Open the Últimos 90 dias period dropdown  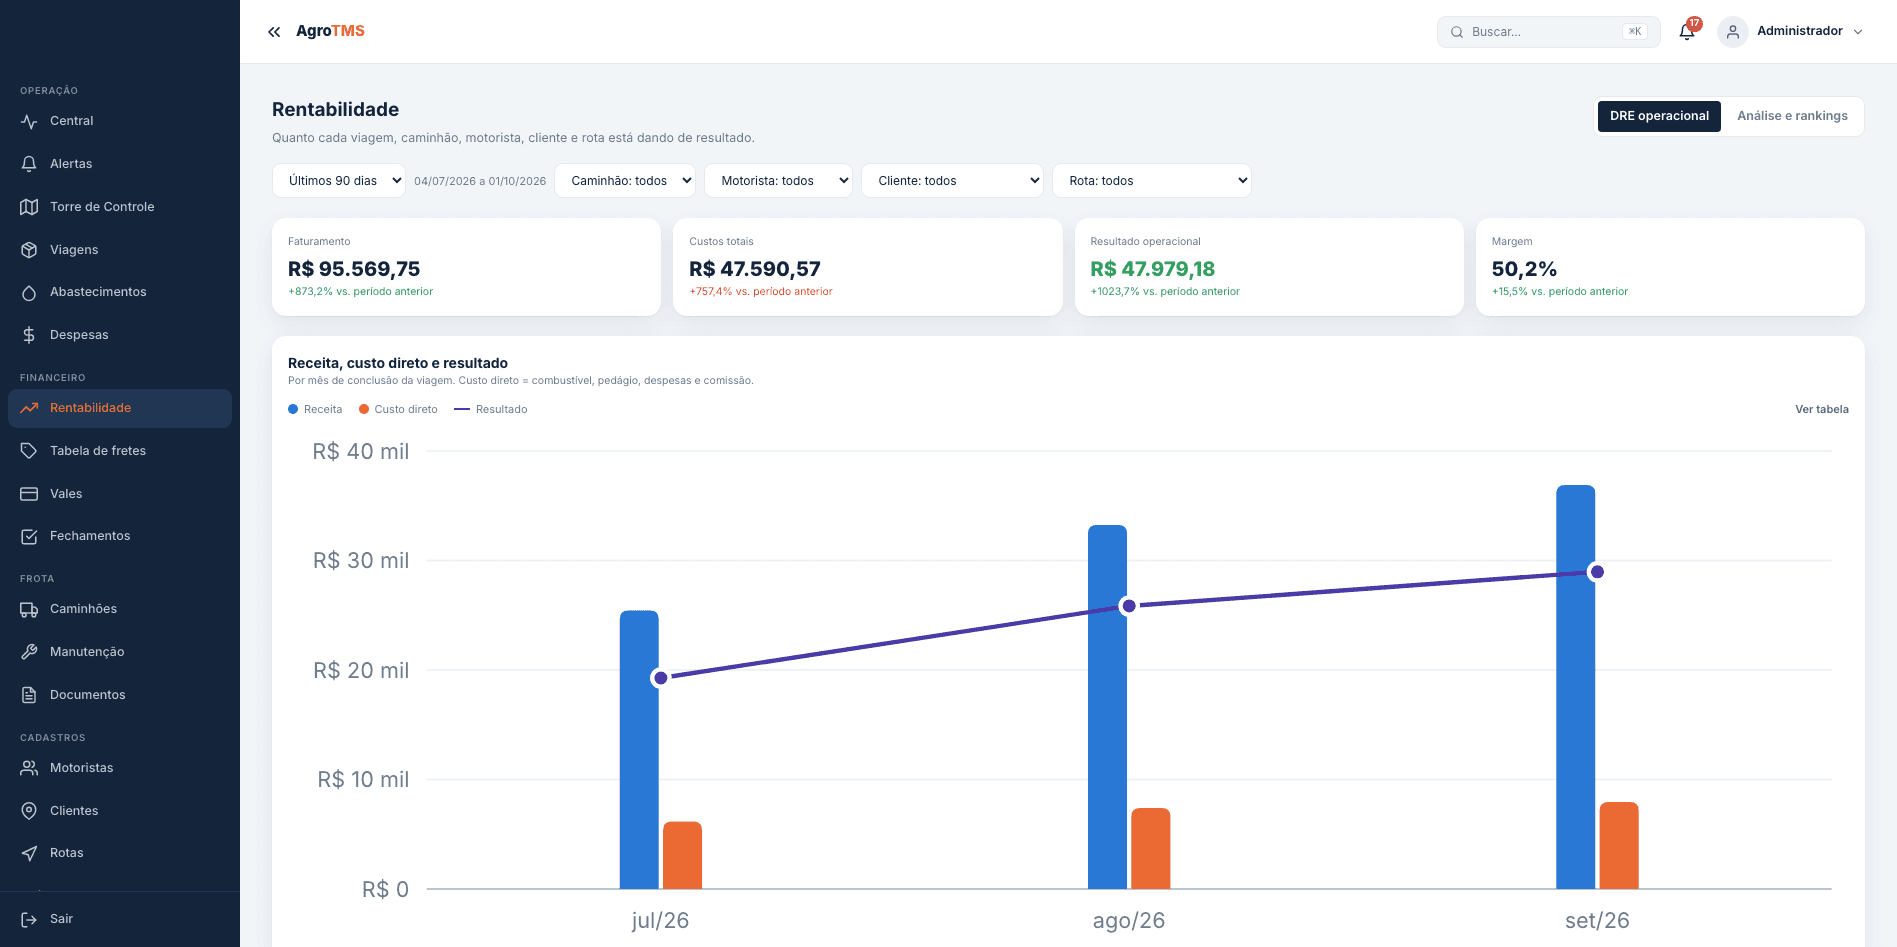(x=339, y=181)
